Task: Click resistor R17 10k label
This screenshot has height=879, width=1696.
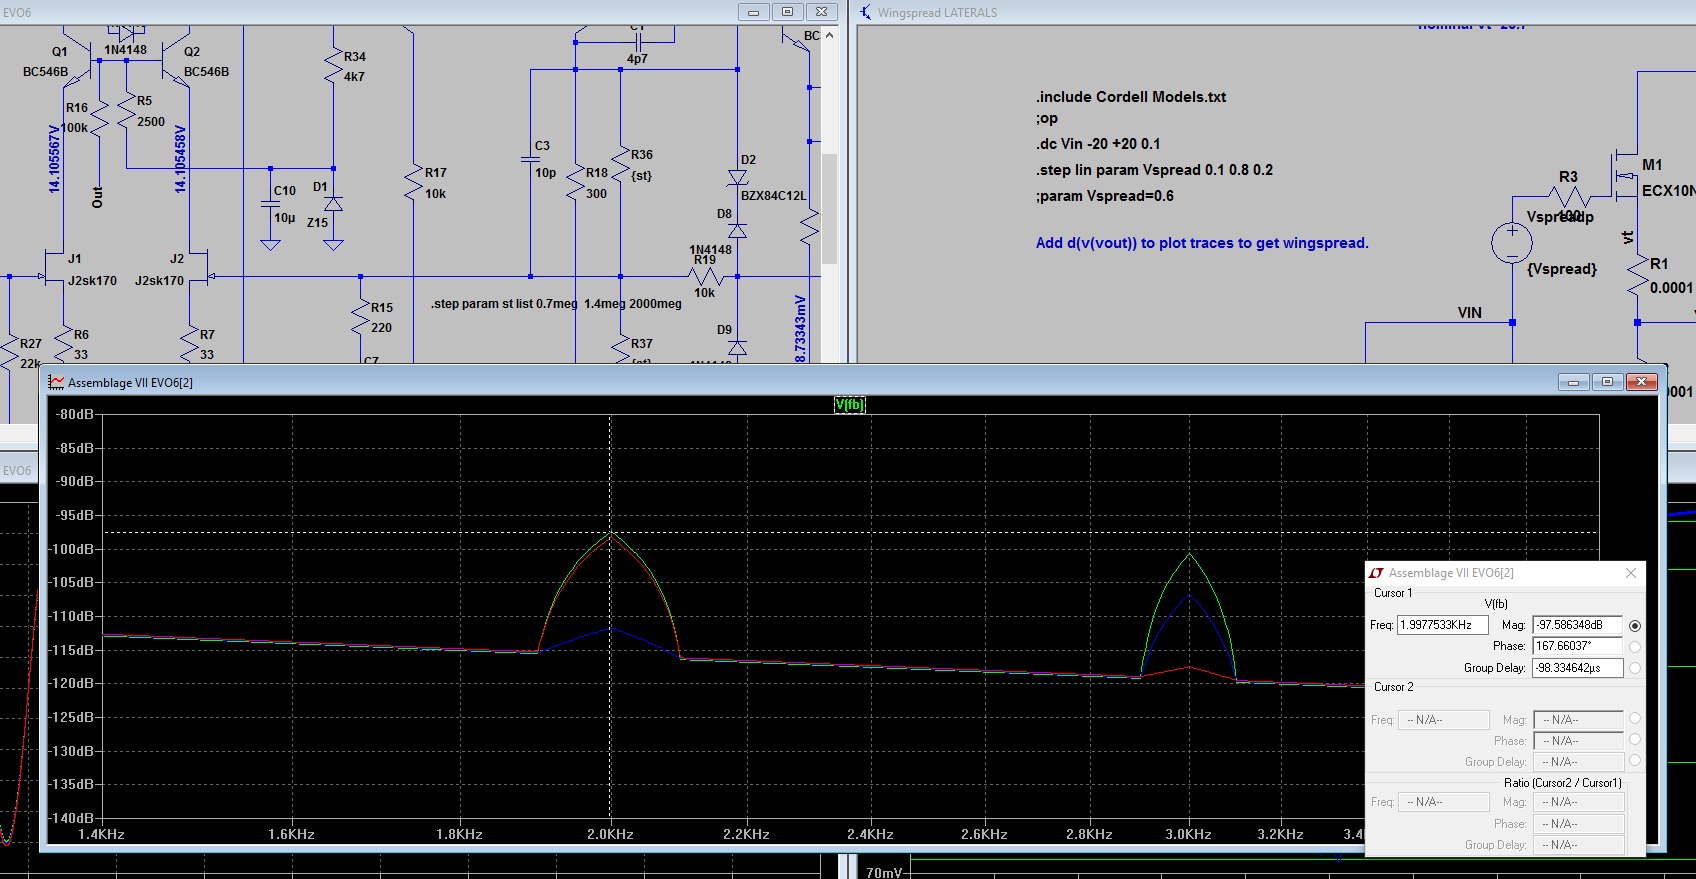Action: point(435,183)
